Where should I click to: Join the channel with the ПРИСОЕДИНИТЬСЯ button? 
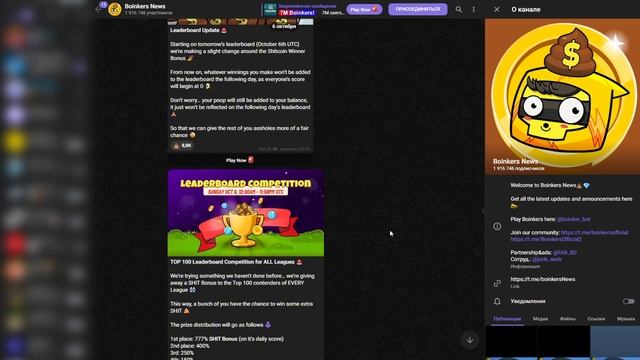pos(418,9)
